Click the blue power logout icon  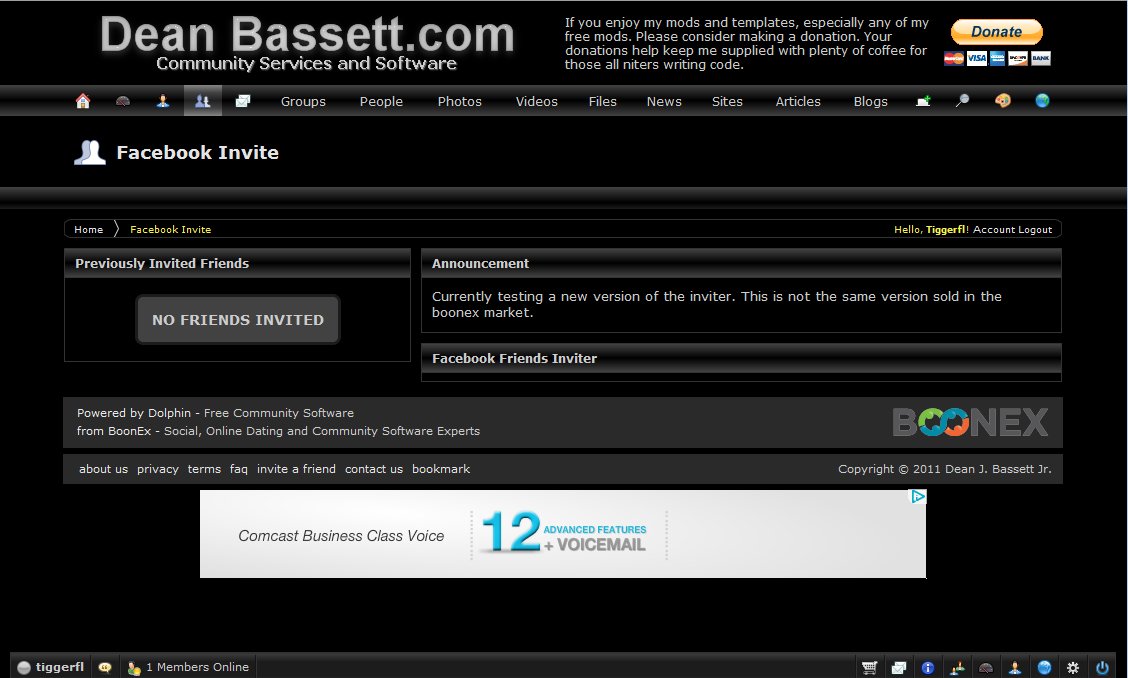[x=1102, y=667]
